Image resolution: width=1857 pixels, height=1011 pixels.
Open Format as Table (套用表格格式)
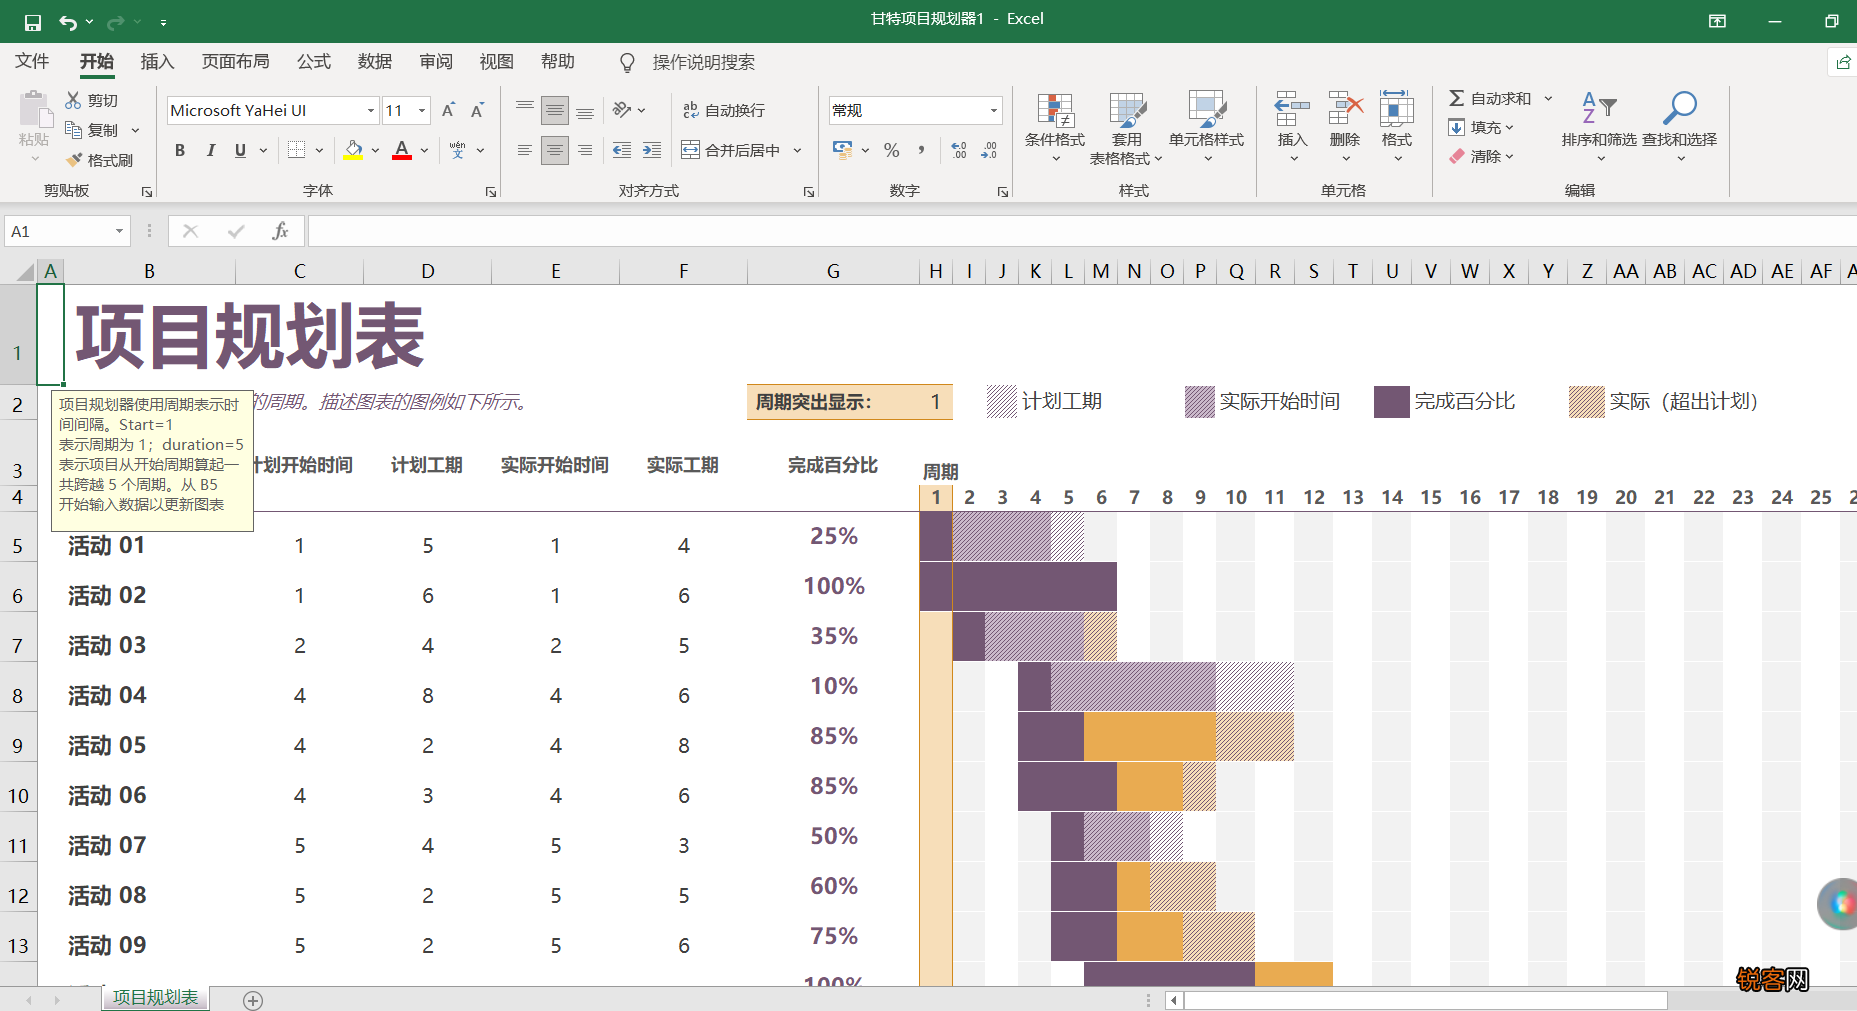coord(1126,128)
